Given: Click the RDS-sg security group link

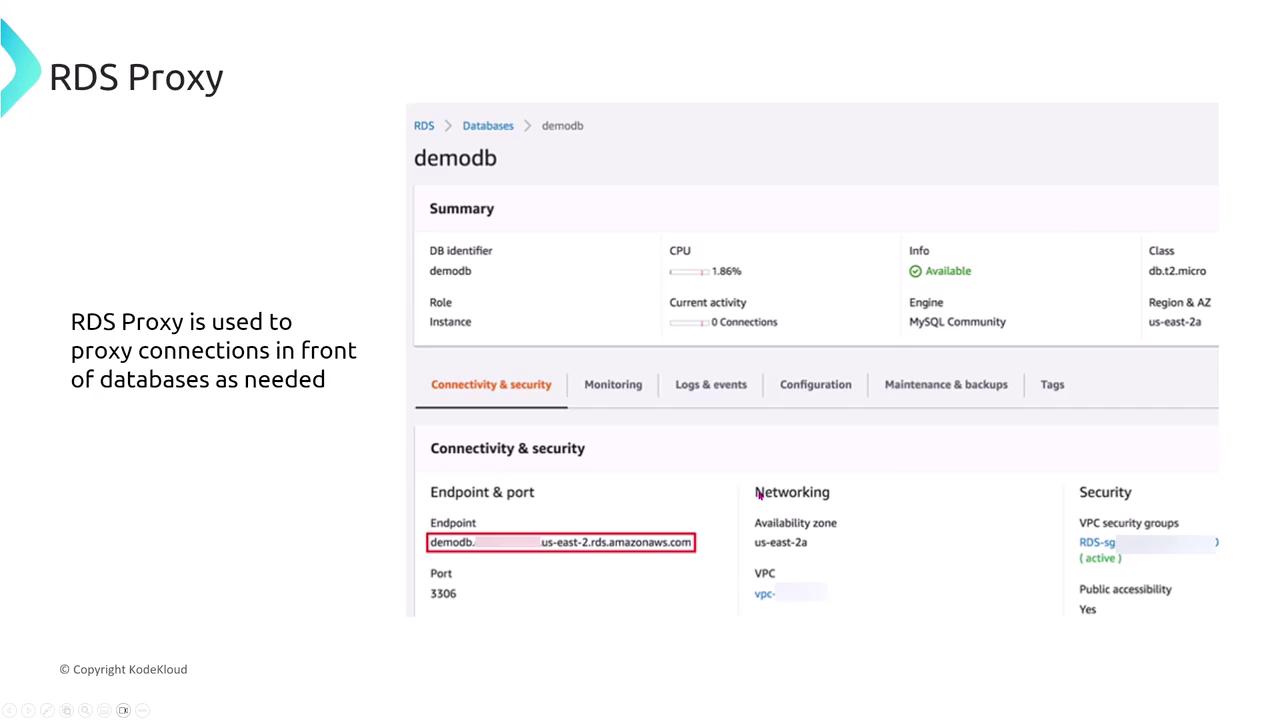Looking at the screenshot, I should coord(1097,543).
